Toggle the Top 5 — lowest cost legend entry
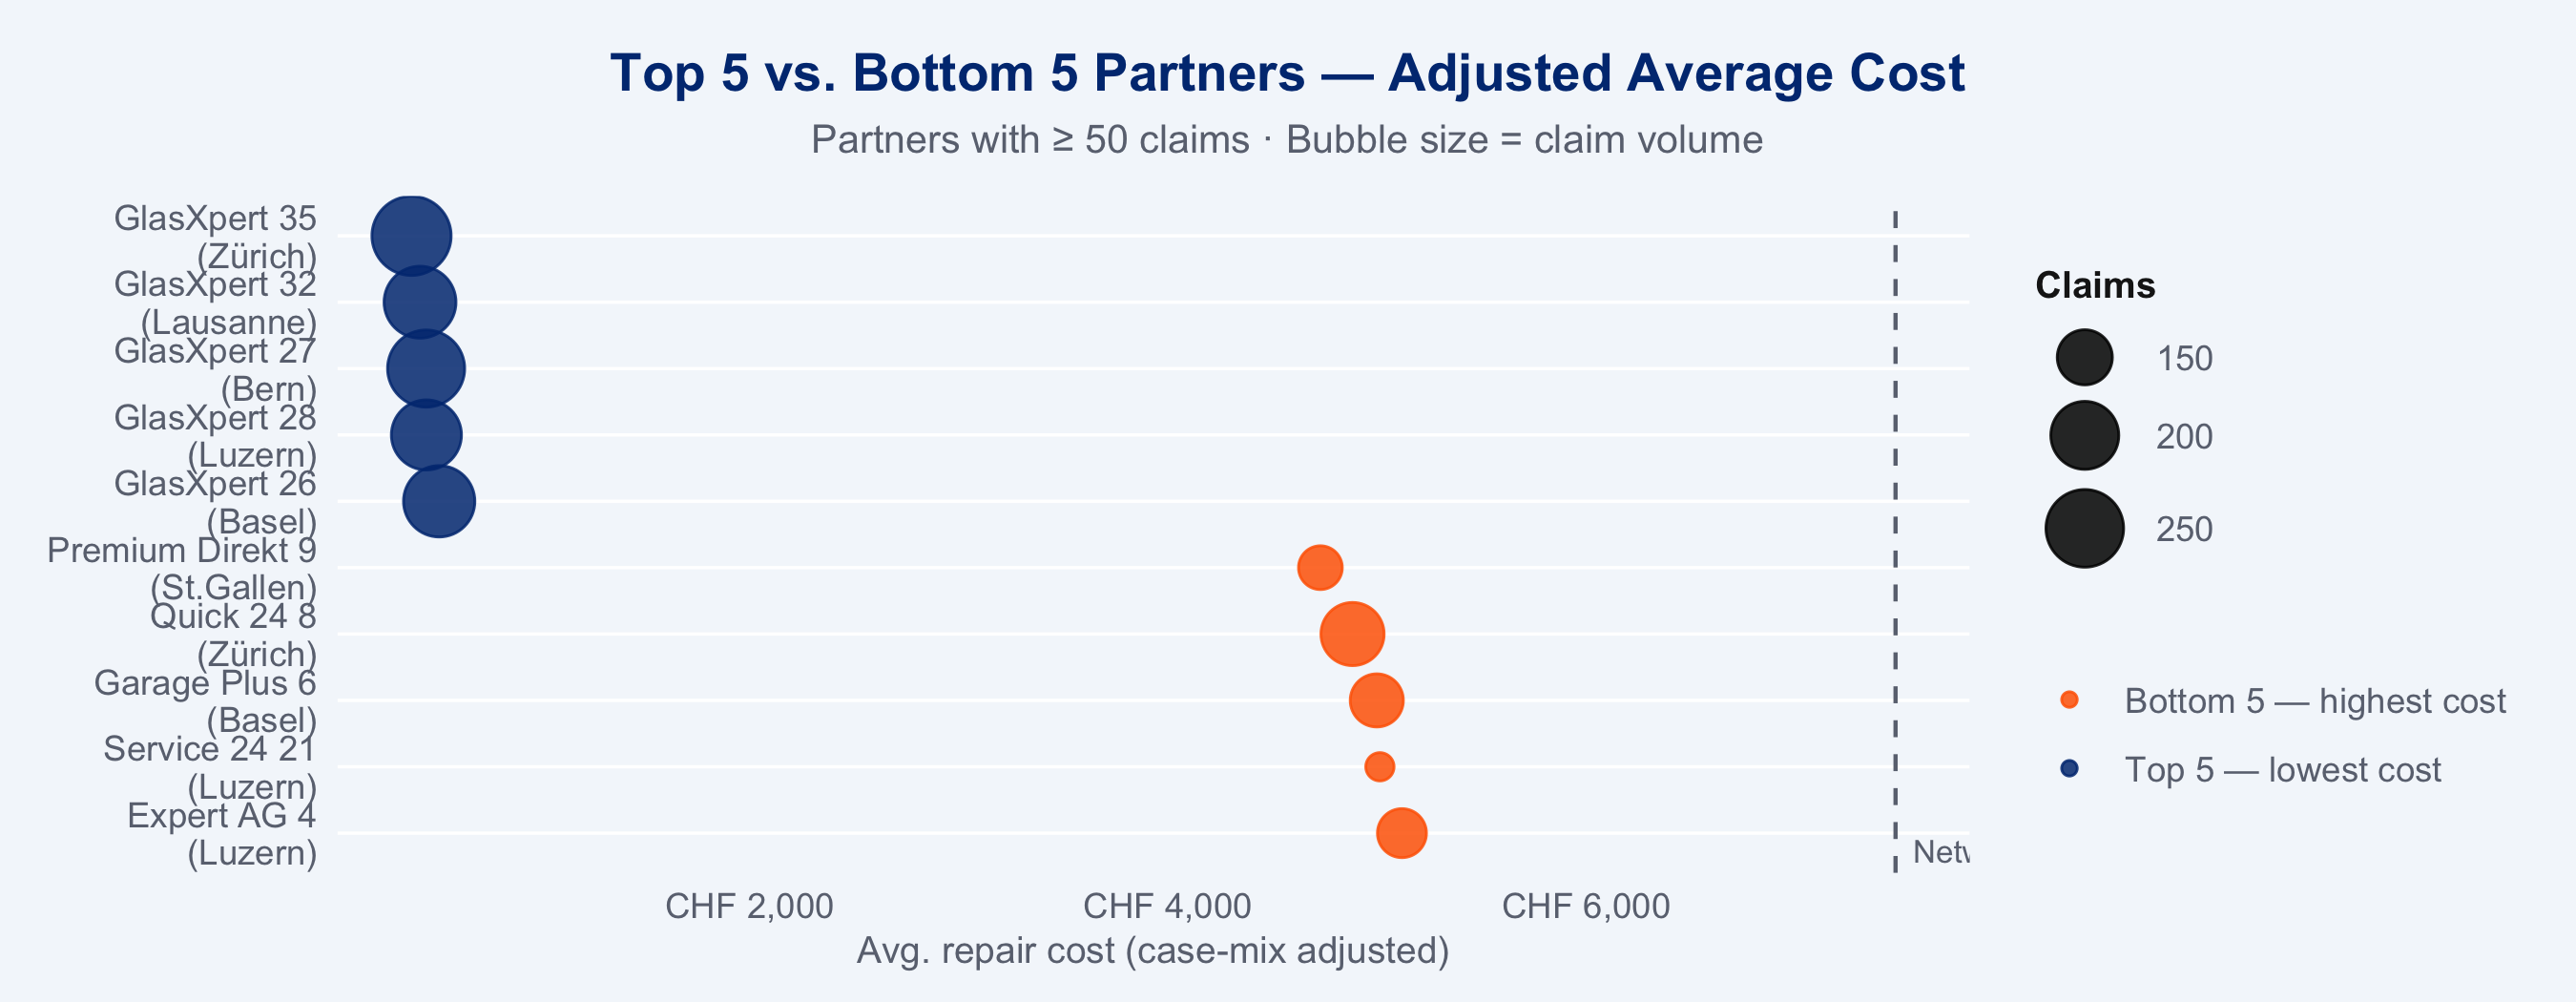Image resolution: width=2576 pixels, height=1002 pixels. point(2282,770)
